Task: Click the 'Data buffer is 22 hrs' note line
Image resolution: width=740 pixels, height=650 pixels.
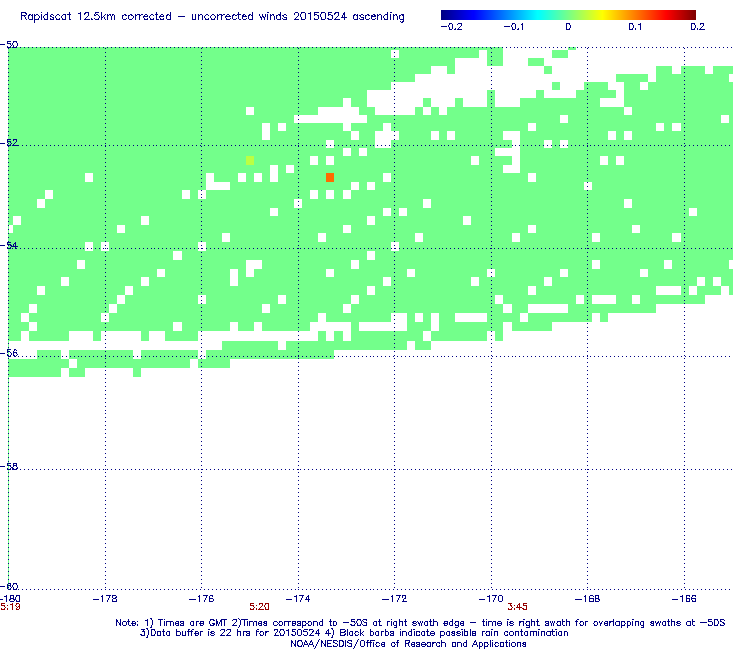Action: [x=354, y=633]
